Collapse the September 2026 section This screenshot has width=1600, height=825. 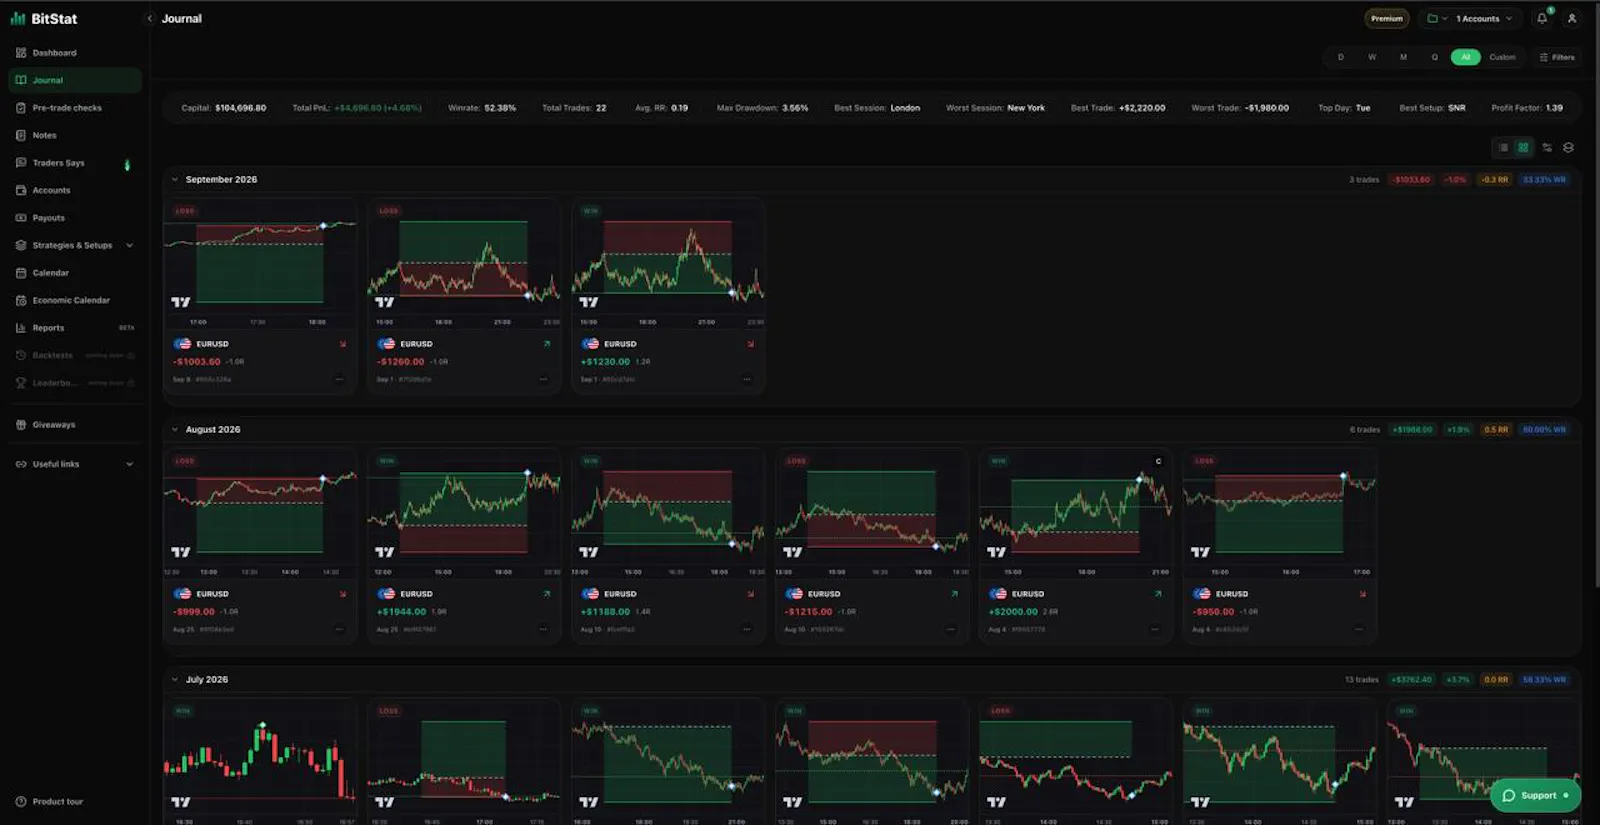pos(175,180)
